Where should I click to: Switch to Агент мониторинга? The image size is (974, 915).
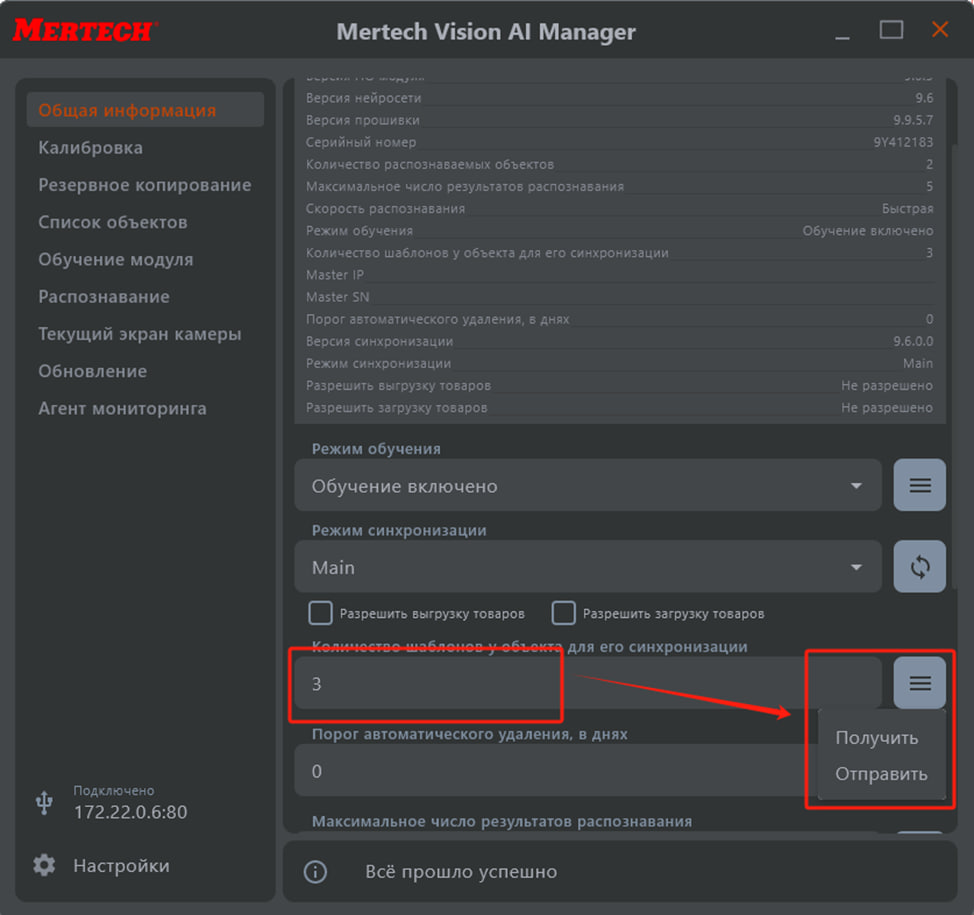pyautogui.click(x=122, y=408)
